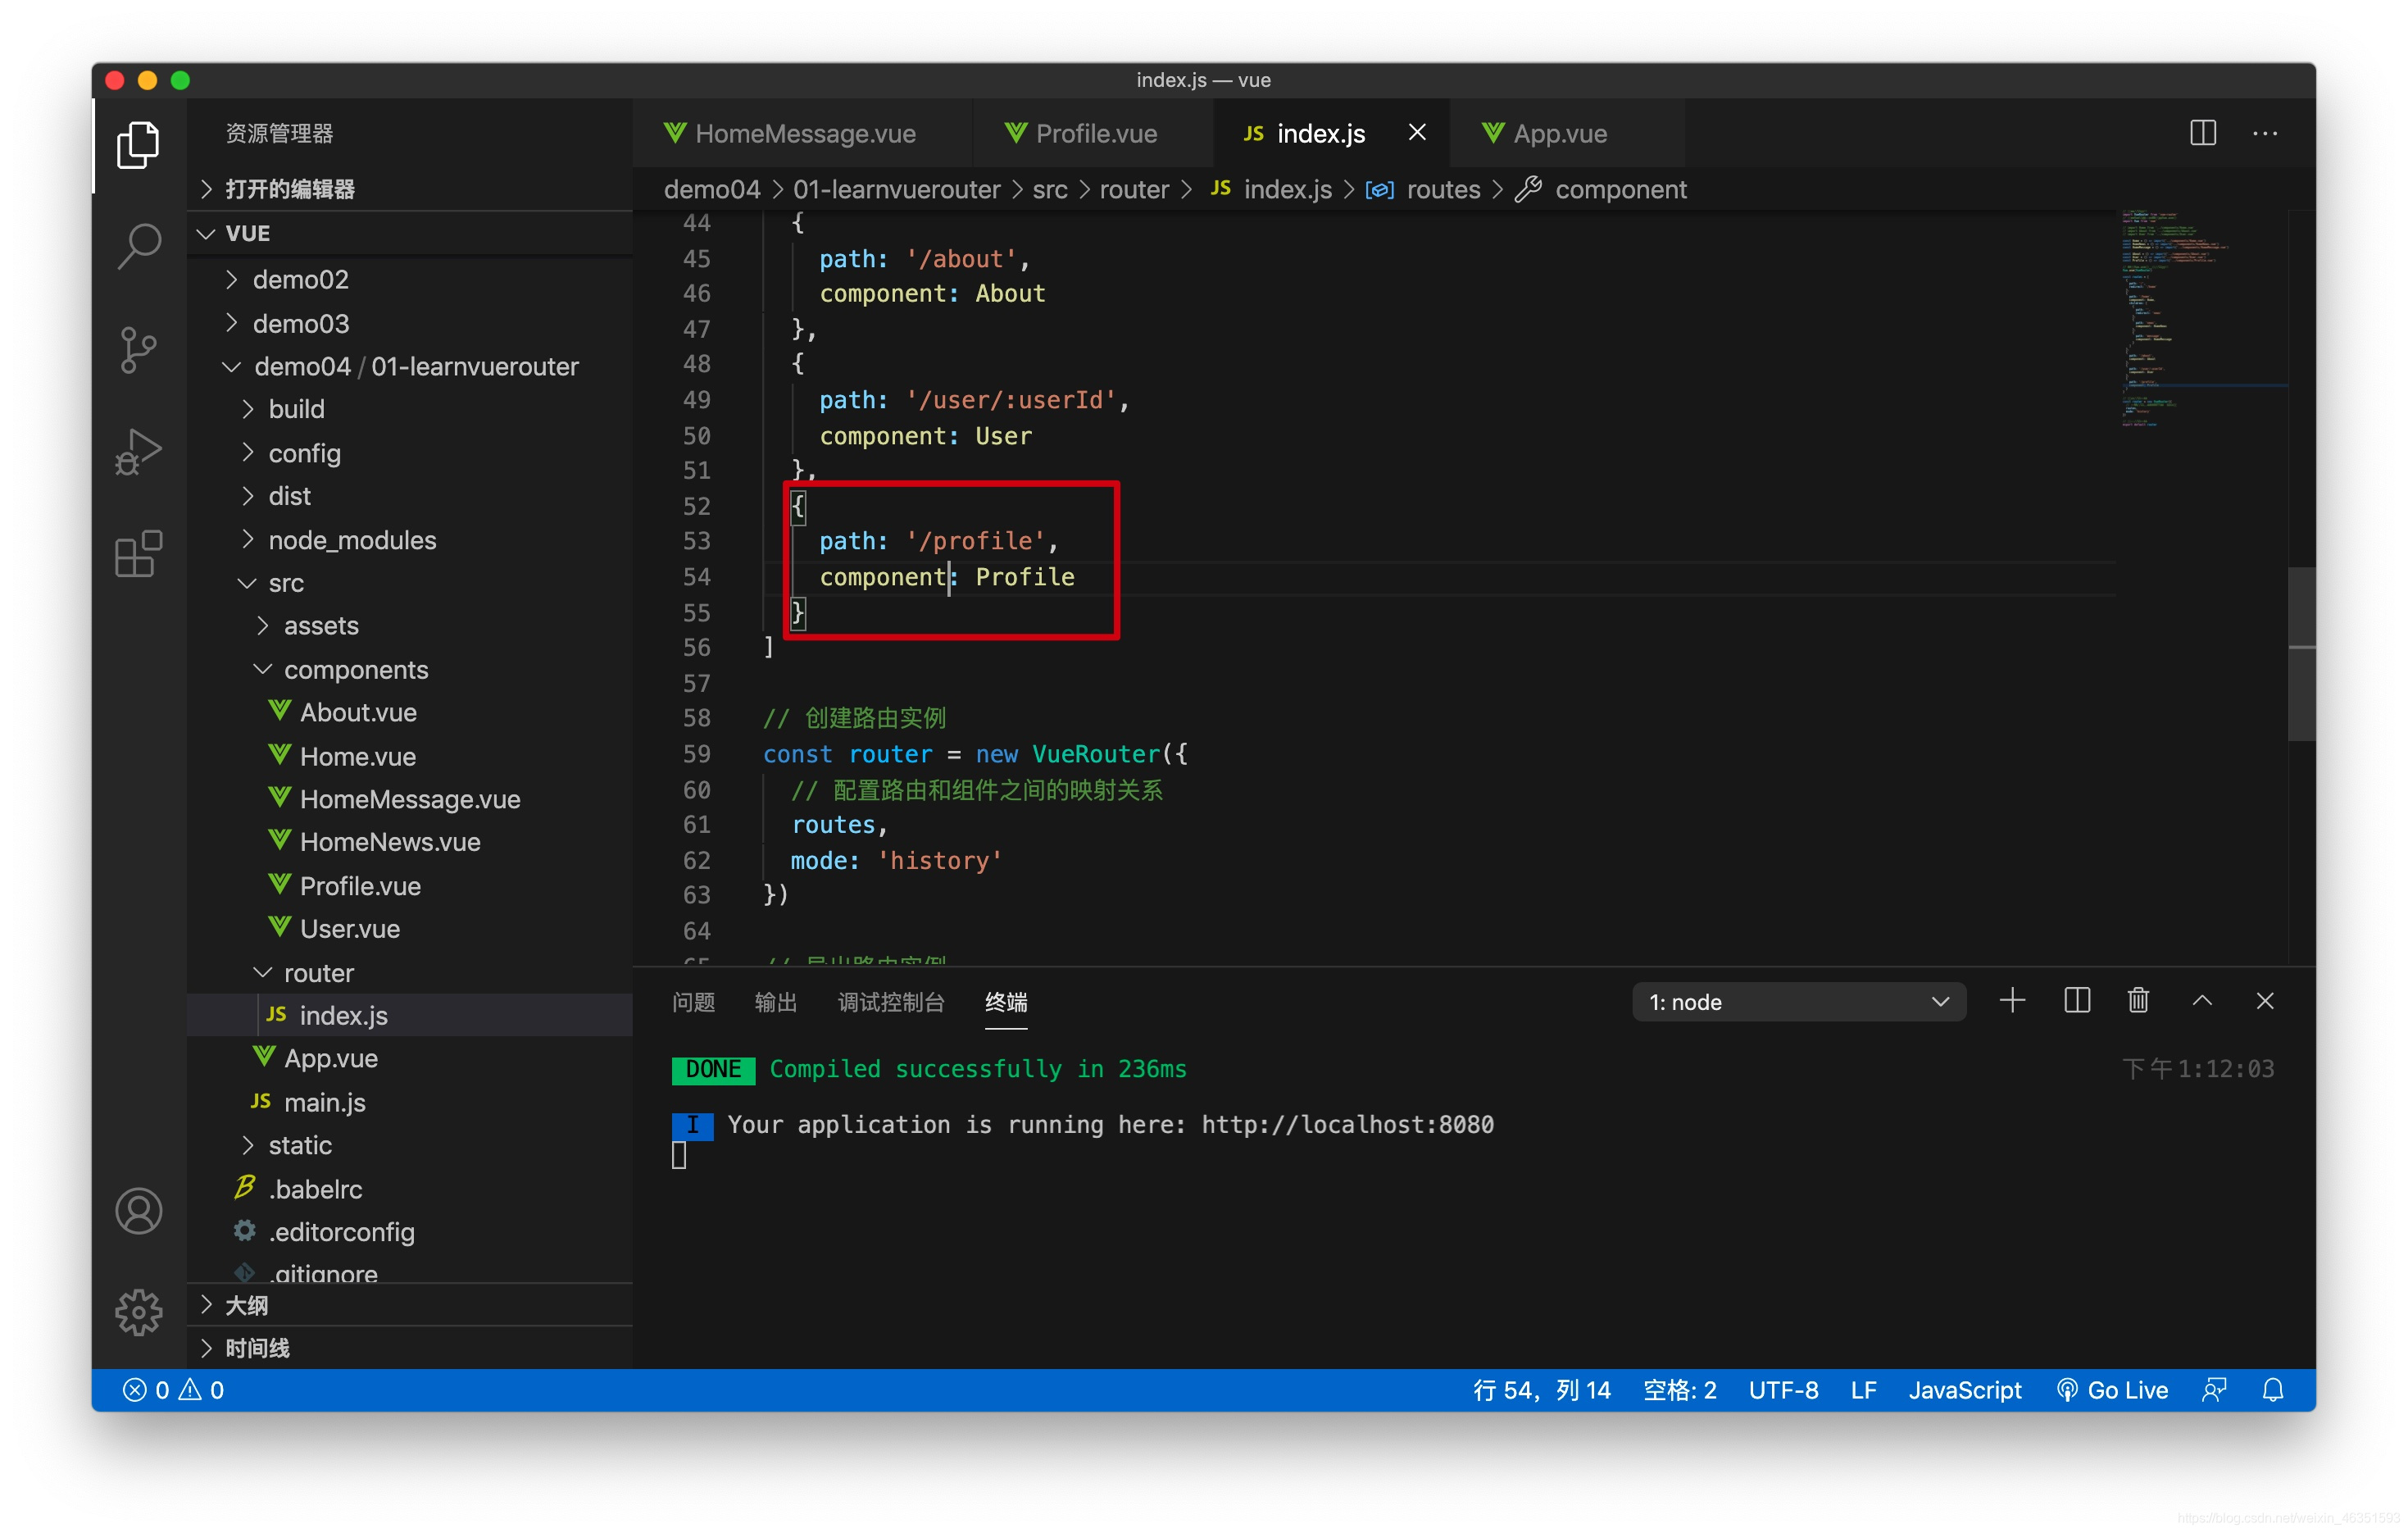Collapse the src folder
Screen dimensions: 2408x1533
pos(410,583)
